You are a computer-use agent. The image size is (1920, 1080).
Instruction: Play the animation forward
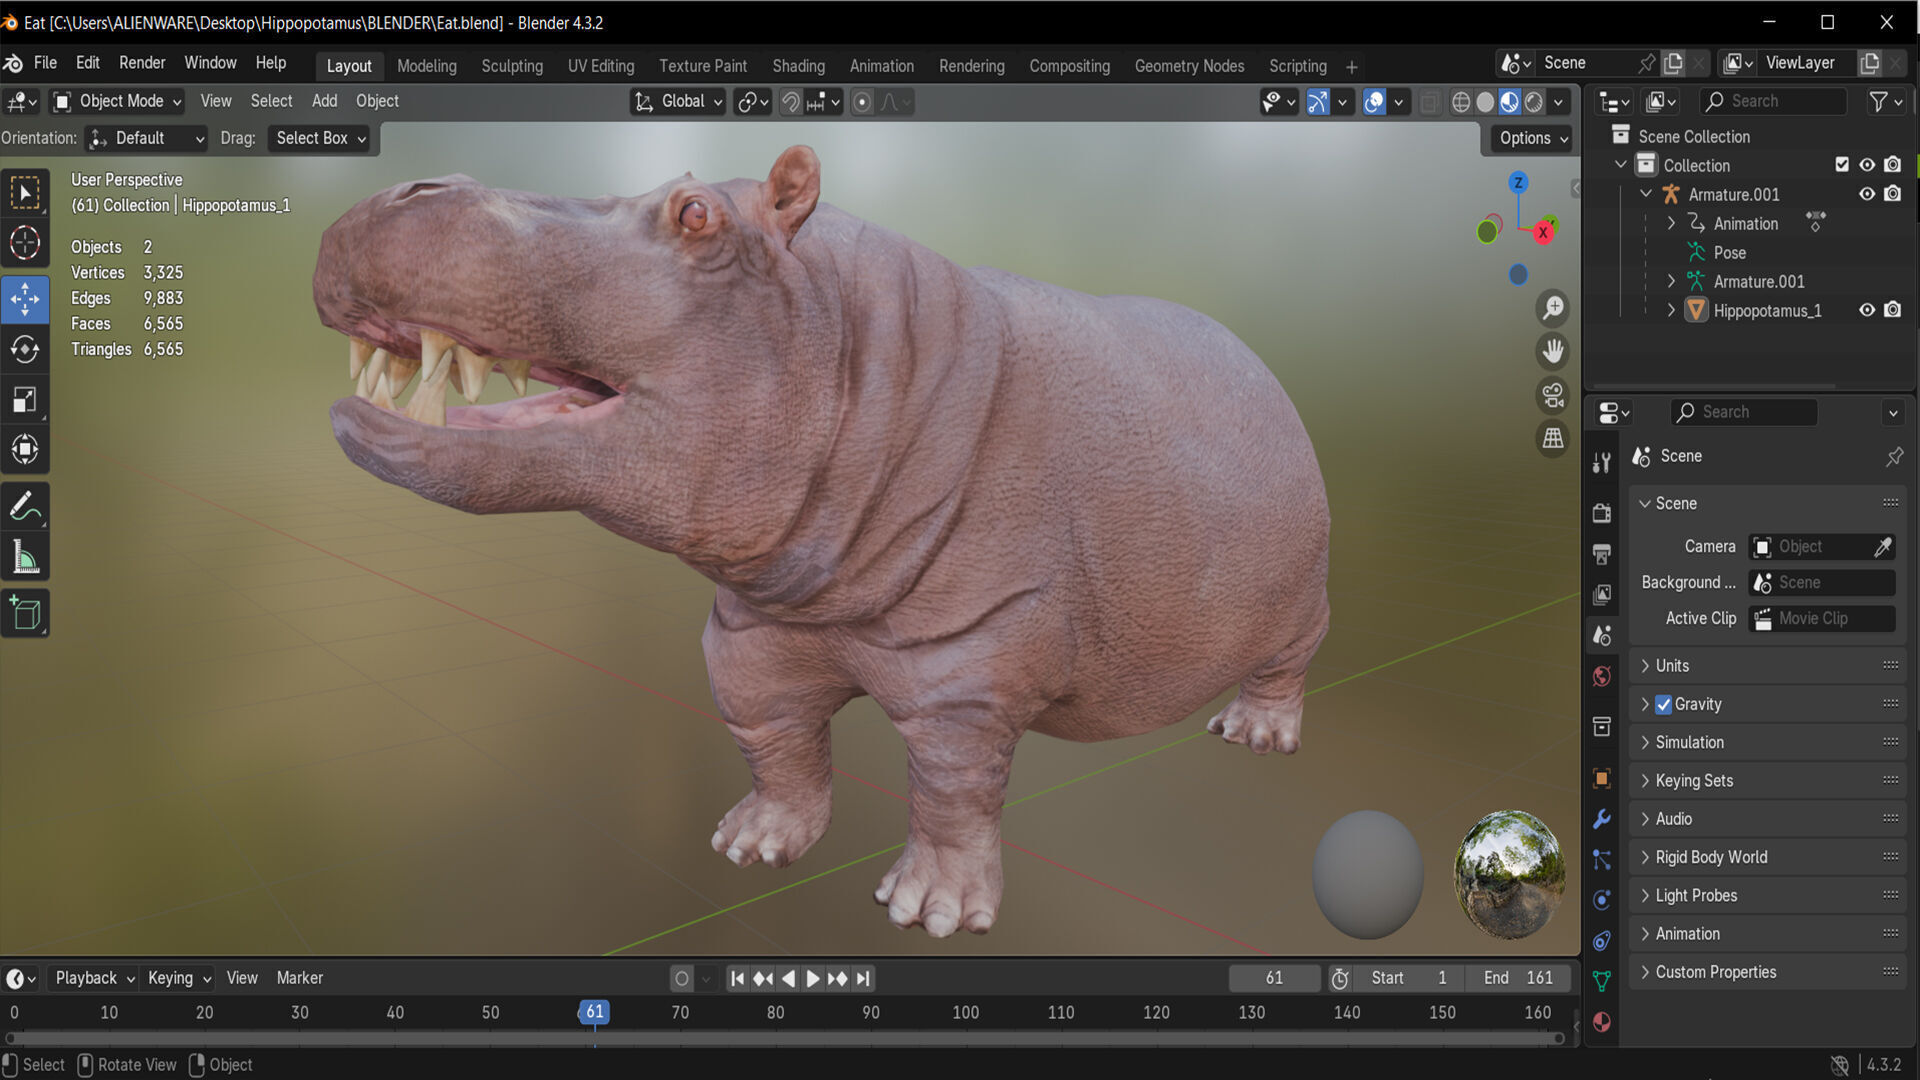(x=812, y=979)
